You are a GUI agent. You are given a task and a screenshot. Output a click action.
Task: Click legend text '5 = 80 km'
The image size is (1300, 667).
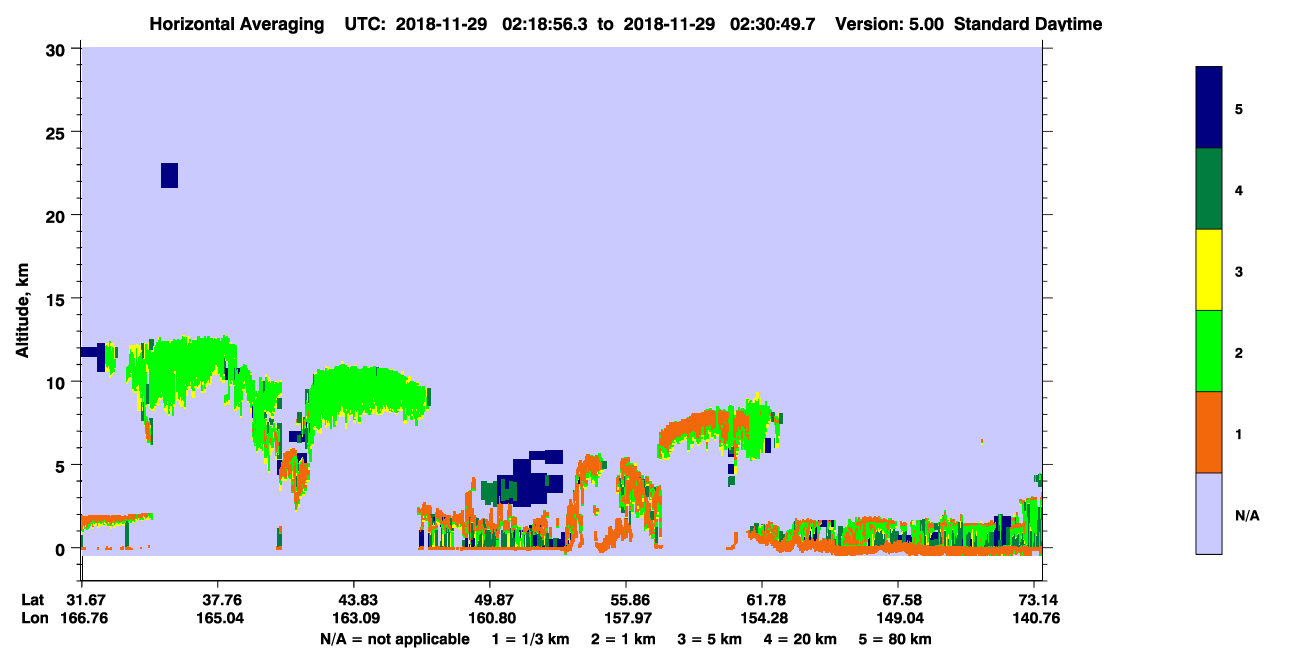pos(895,639)
